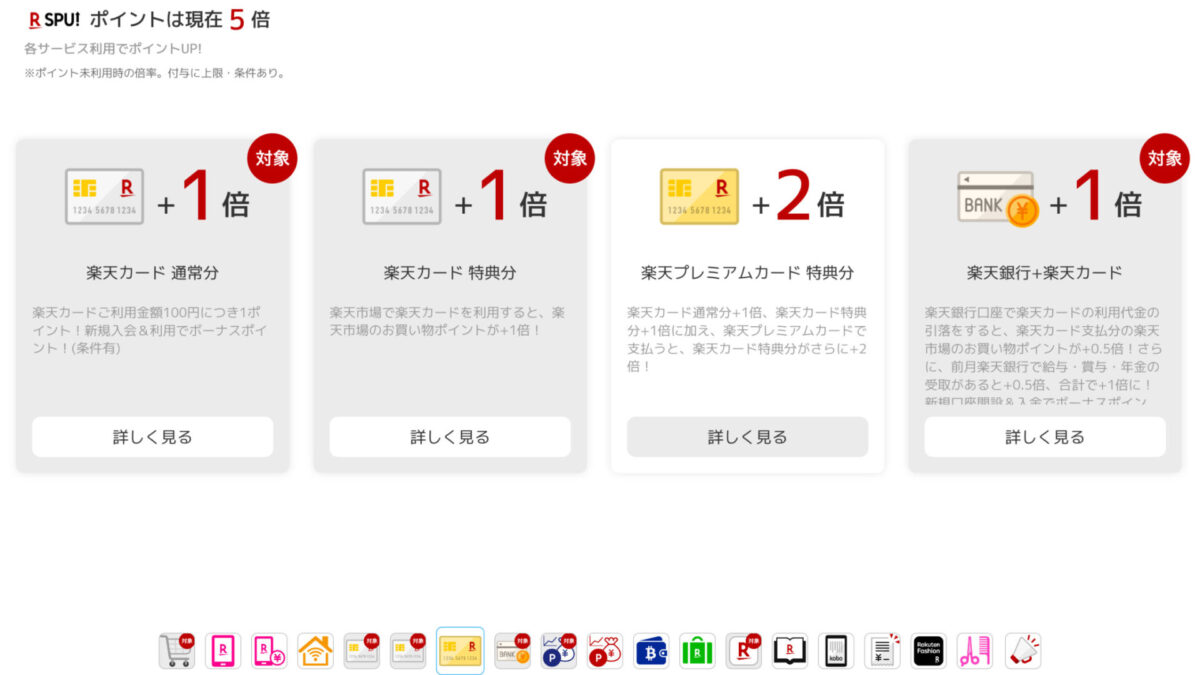Viewport: 1200px width, 675px height.
Task: Click the description starting 楽天銀行口座で楽天カードの
Action: (x=1043, y=356)
